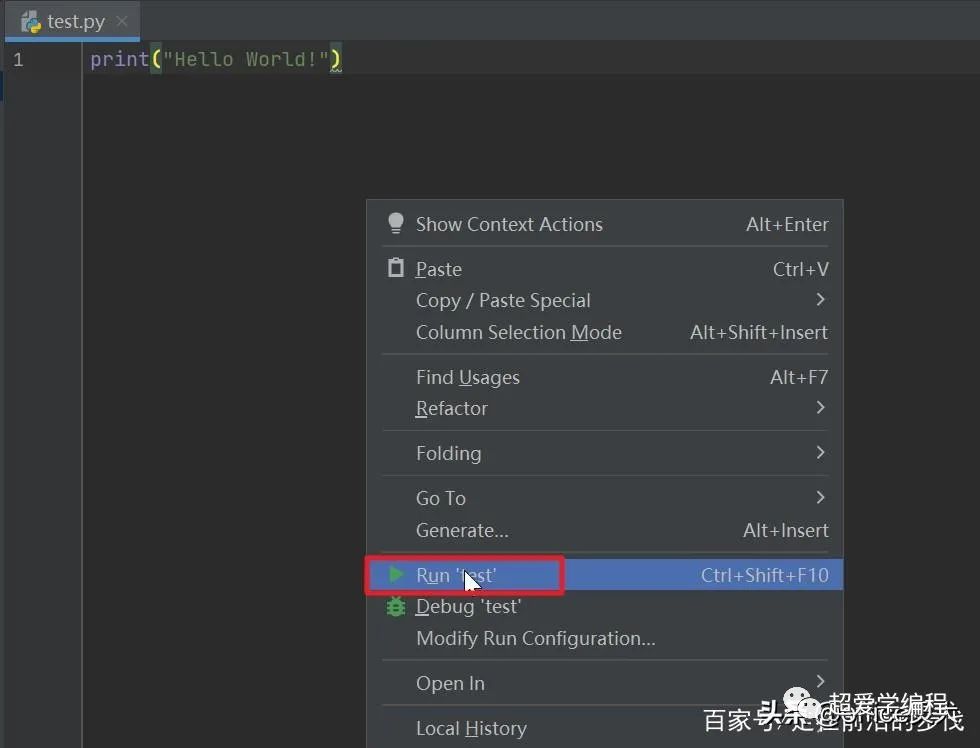Expand the Go To chevron arrow

pyautogui.click(x=821, y=497)
